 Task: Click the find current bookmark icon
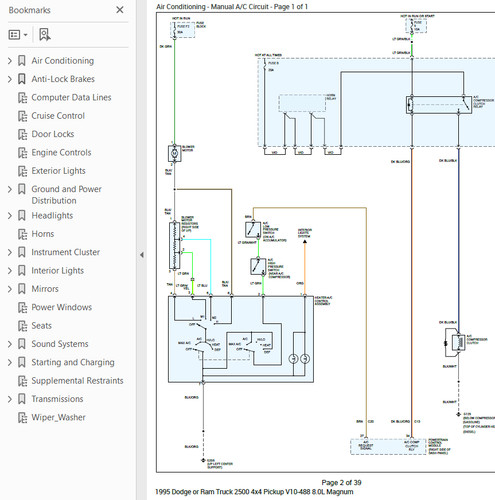45,34
